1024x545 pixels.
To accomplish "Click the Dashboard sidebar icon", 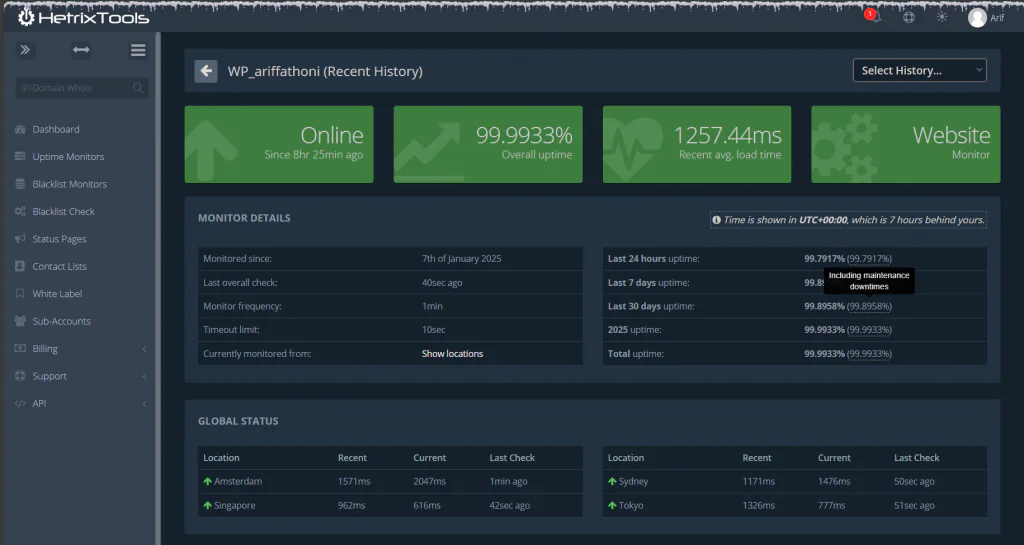I will tap(20, 129).
